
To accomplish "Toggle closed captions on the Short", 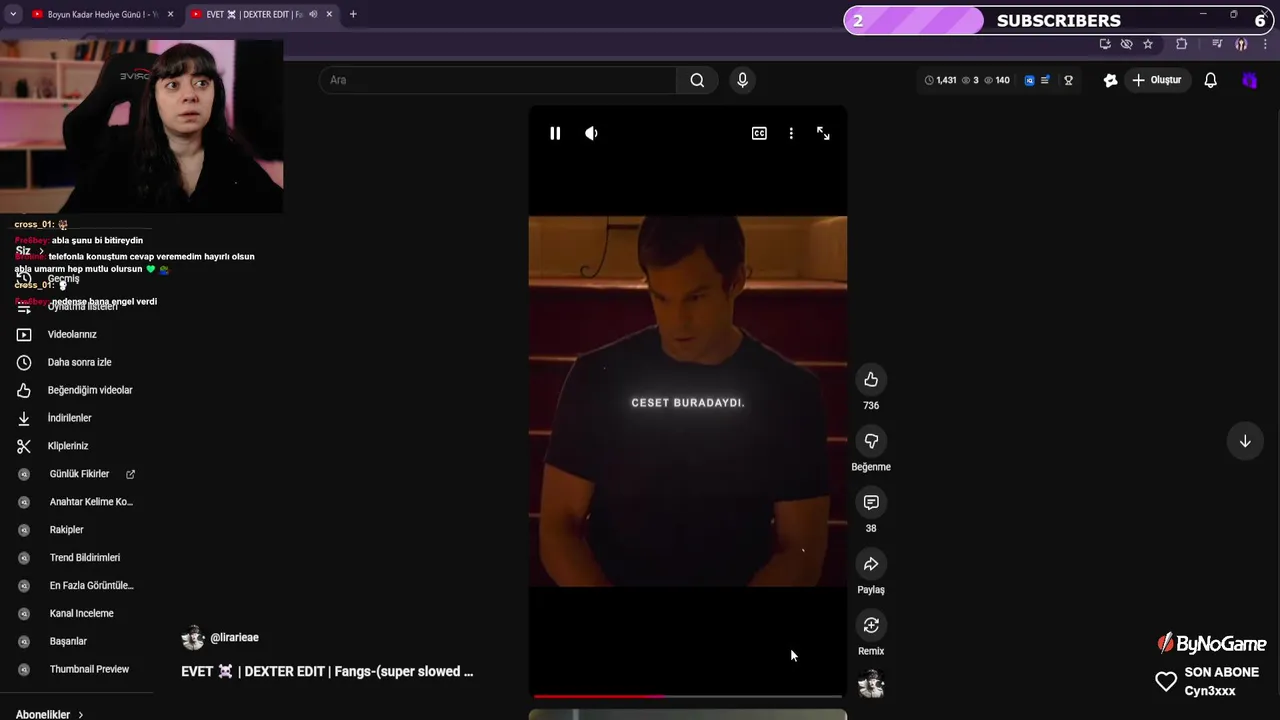I will coord(759,133).
